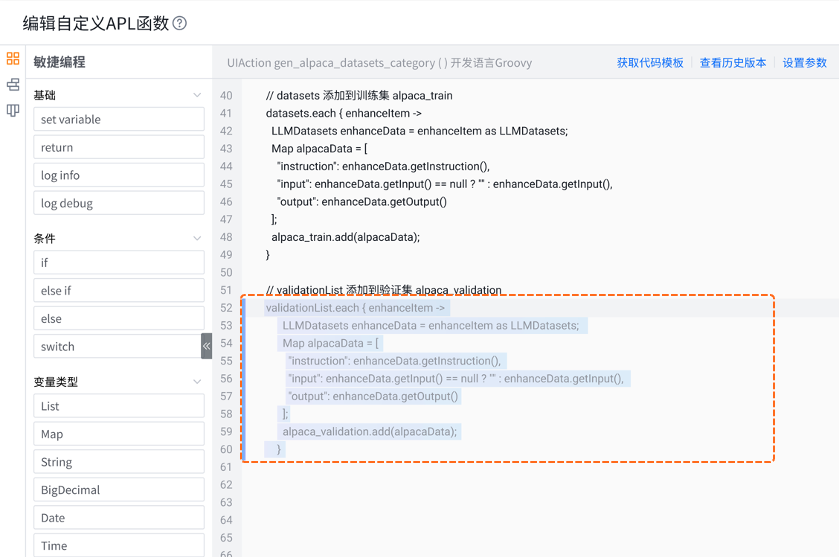Image resolution: width=839 pixels, height=557 pixels.
Task: Collapse the left panel with the double-chevron handle
Action: coord(206,346)
